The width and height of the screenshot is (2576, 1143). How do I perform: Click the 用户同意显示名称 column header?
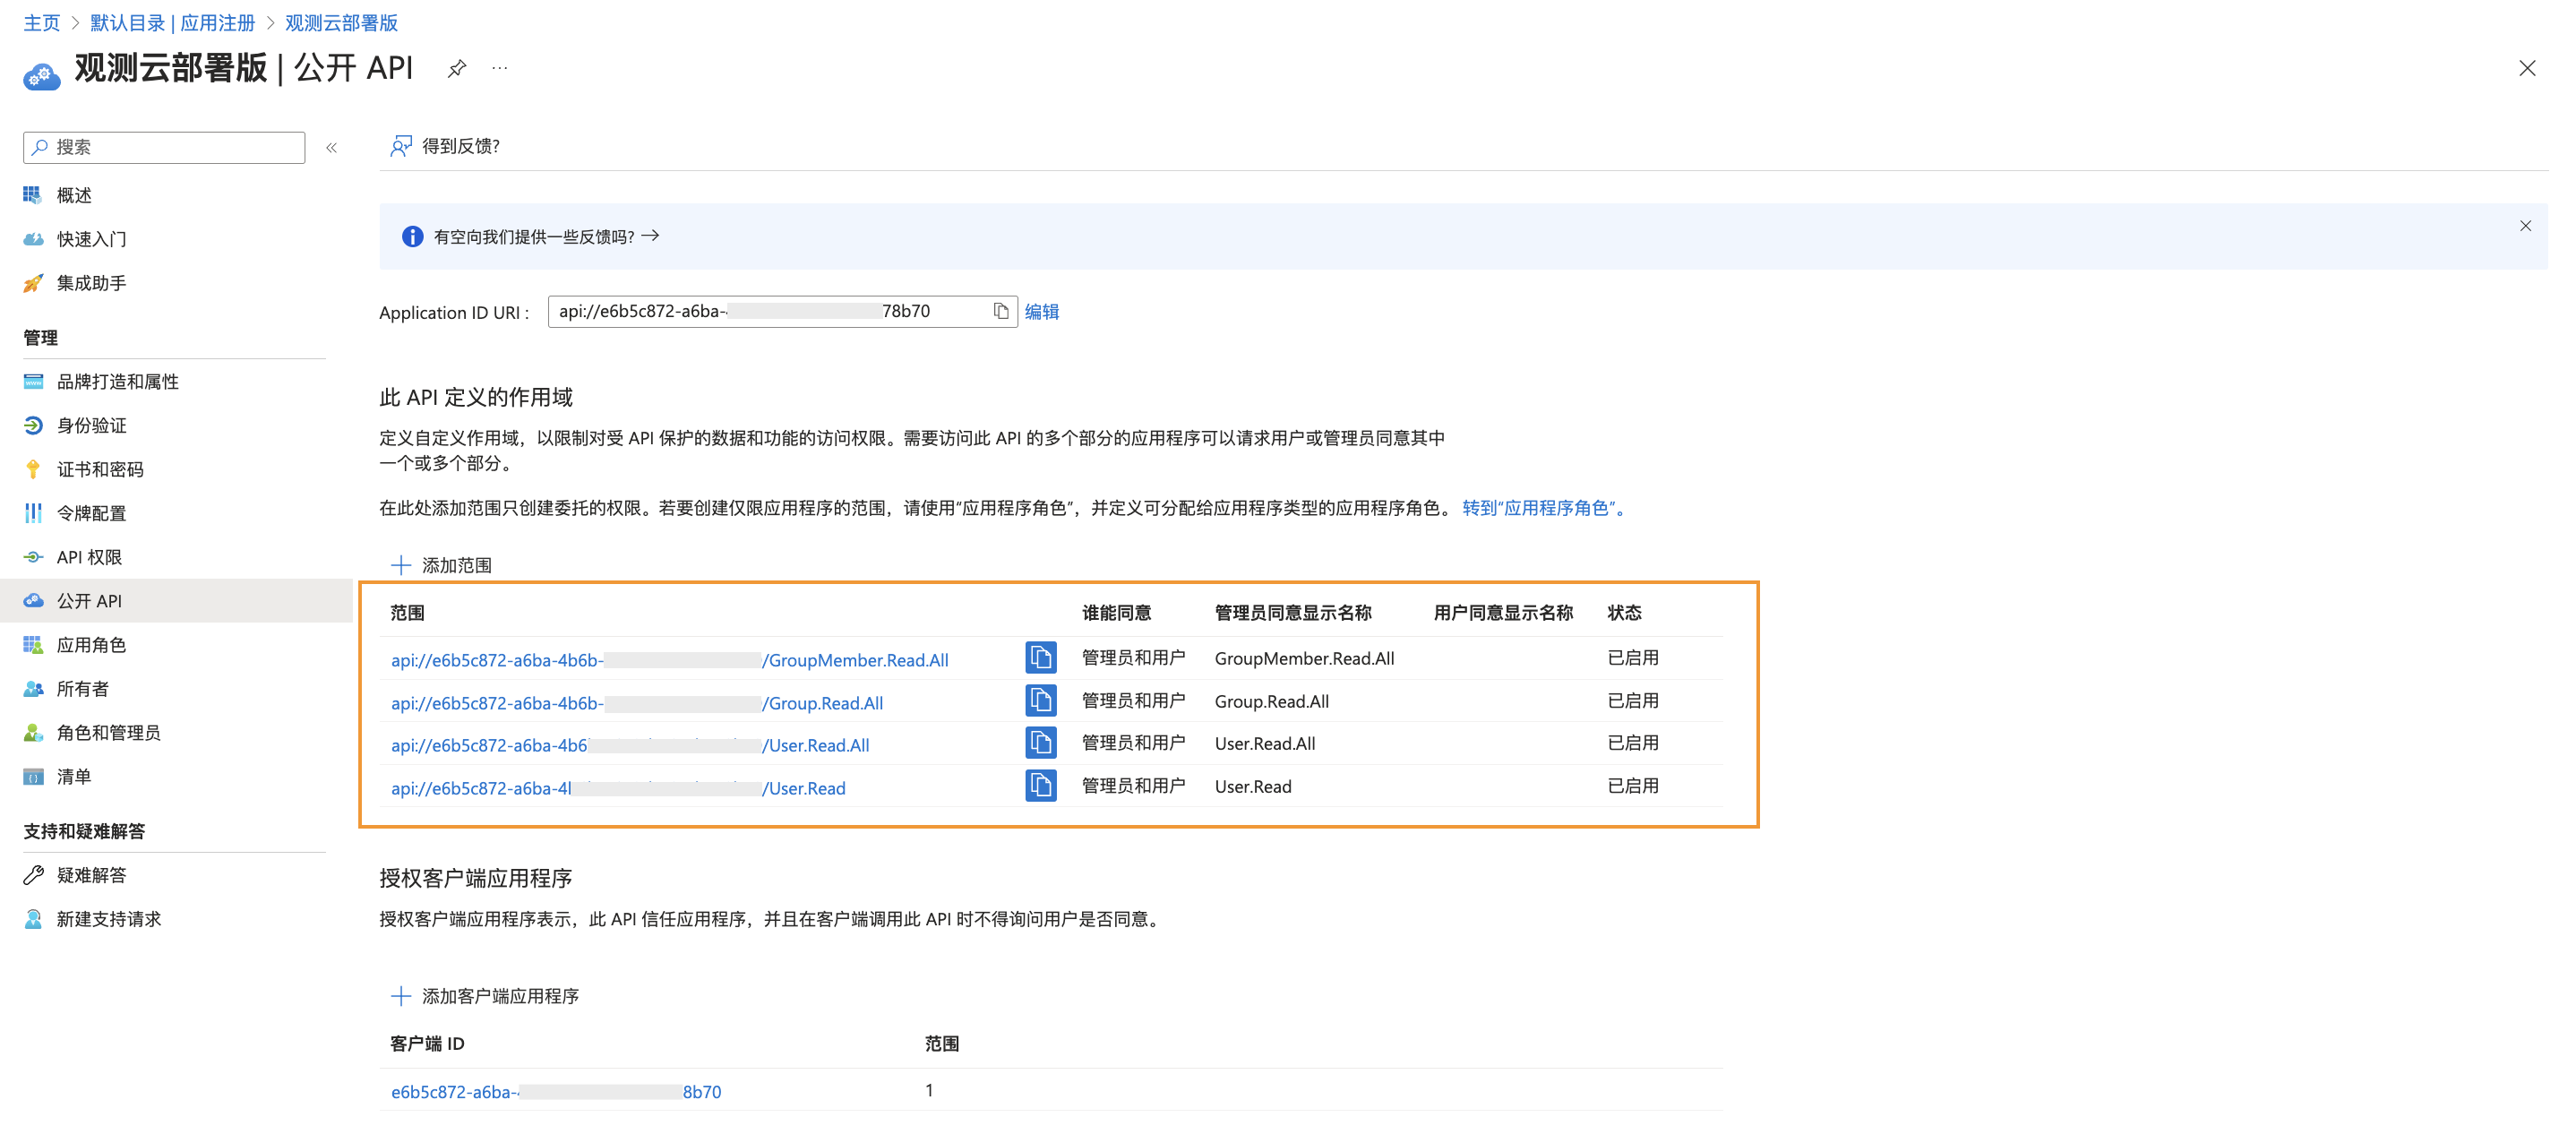(1502, 612)
